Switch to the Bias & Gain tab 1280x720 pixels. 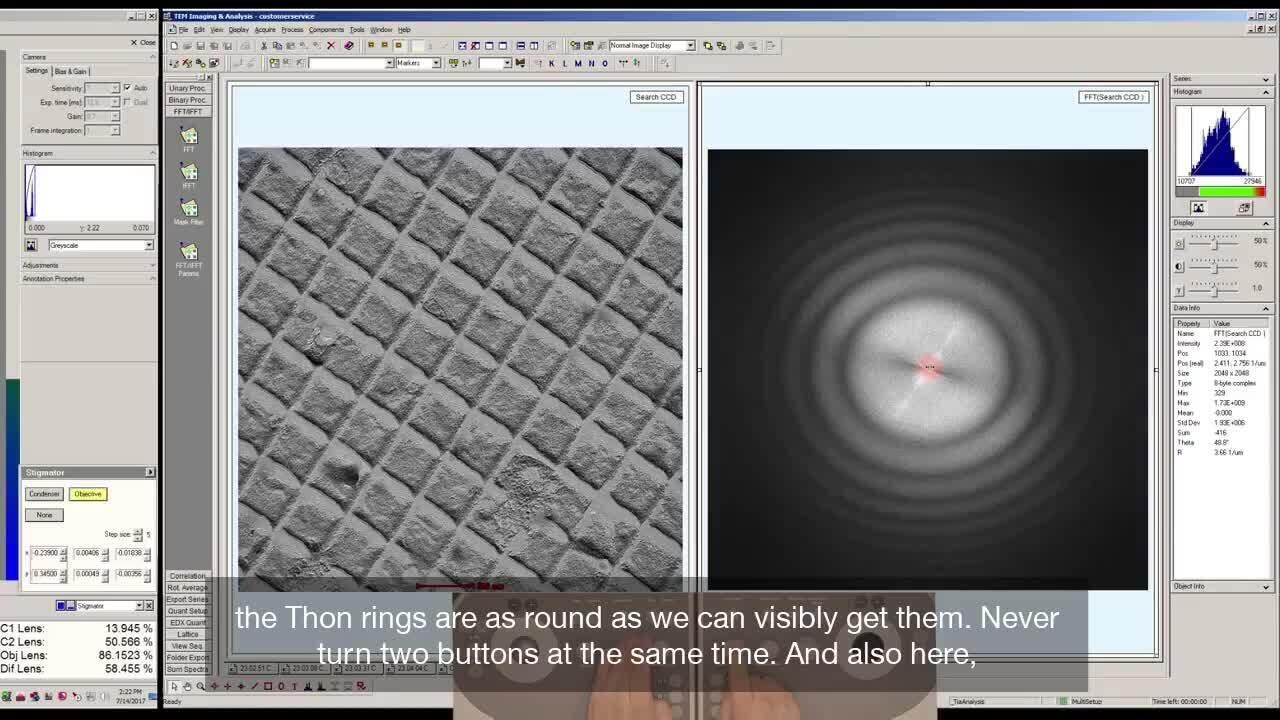coord(71,71)
